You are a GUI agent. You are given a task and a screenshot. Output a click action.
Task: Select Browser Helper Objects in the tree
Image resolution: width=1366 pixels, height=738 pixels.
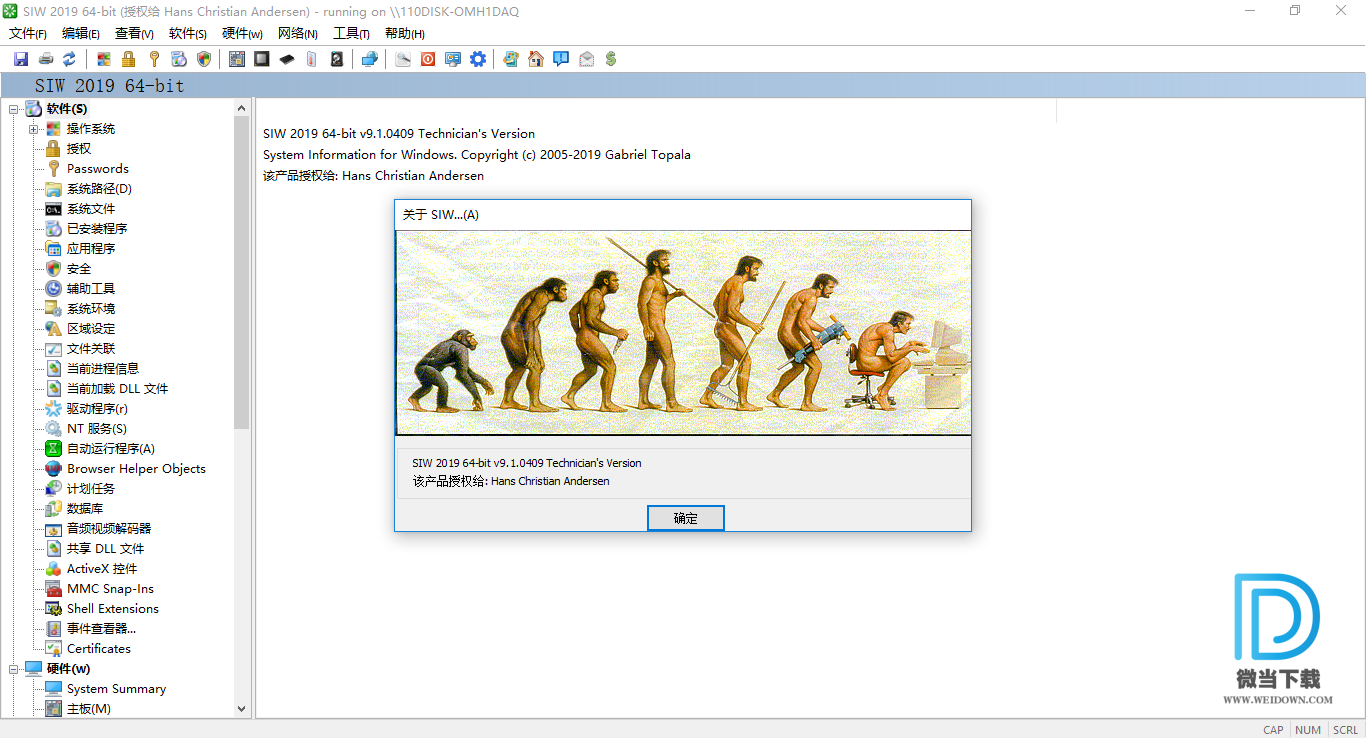136,469
